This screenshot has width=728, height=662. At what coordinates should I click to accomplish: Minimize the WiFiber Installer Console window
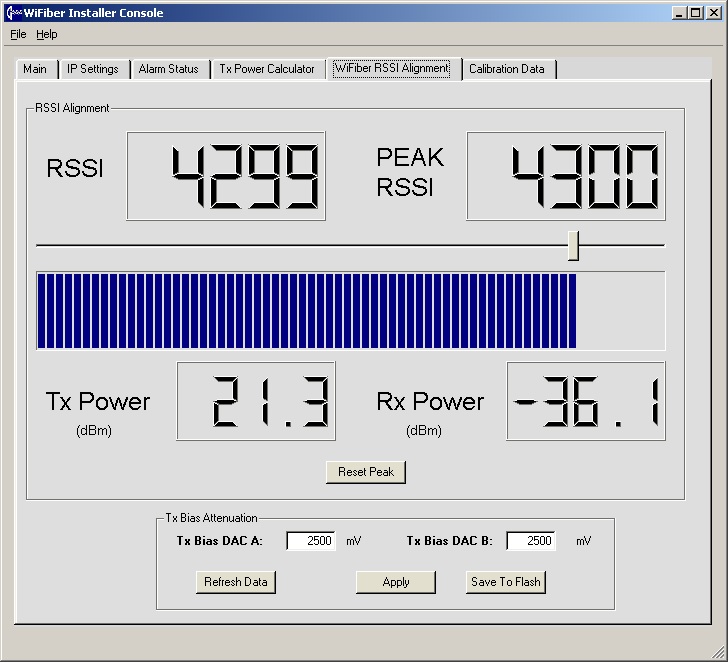tap(679, 13)
